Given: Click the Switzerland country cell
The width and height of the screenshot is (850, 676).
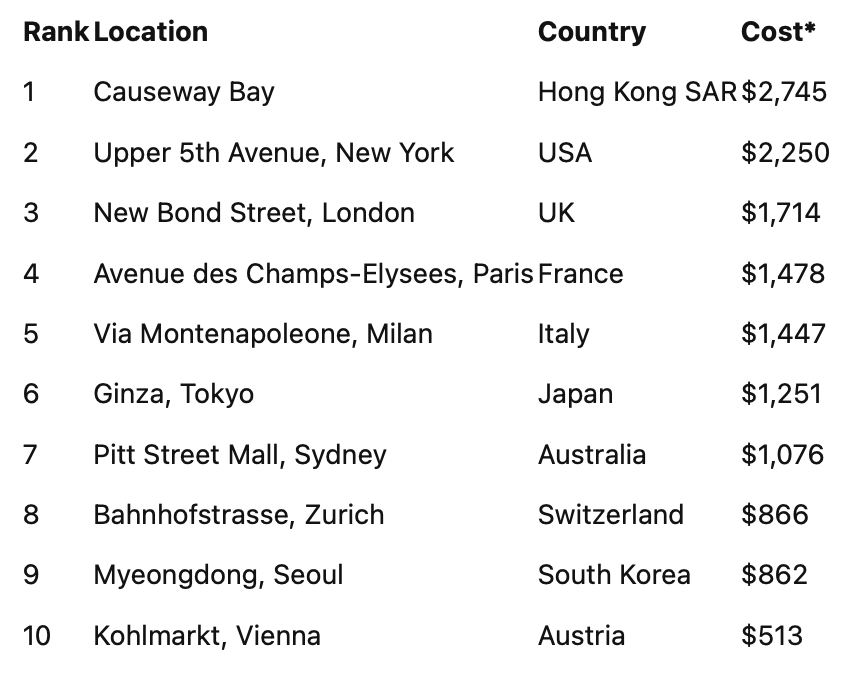Looking at the screenshot, I should 611,515.
